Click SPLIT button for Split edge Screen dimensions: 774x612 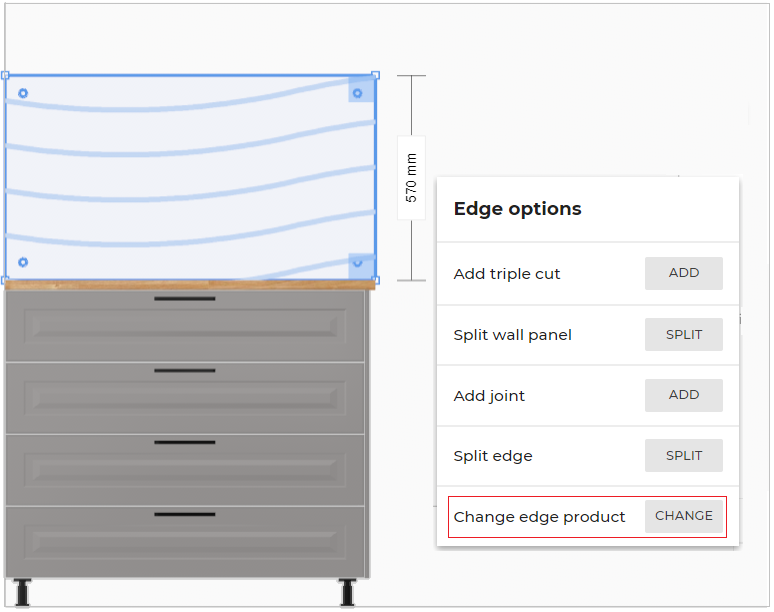click(683, 455)
